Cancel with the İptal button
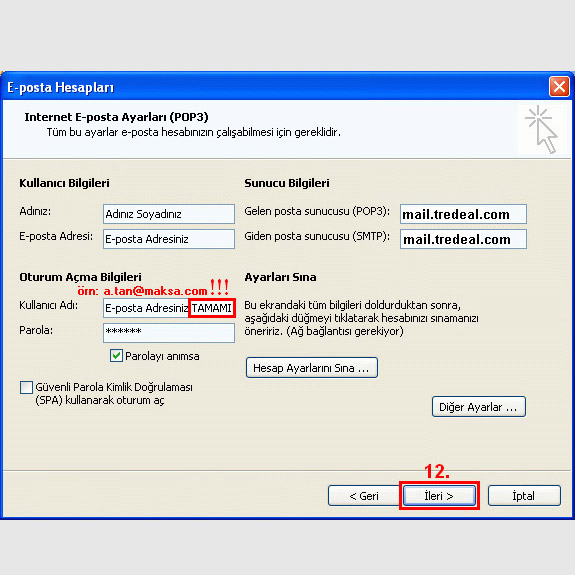 (524, 496)
